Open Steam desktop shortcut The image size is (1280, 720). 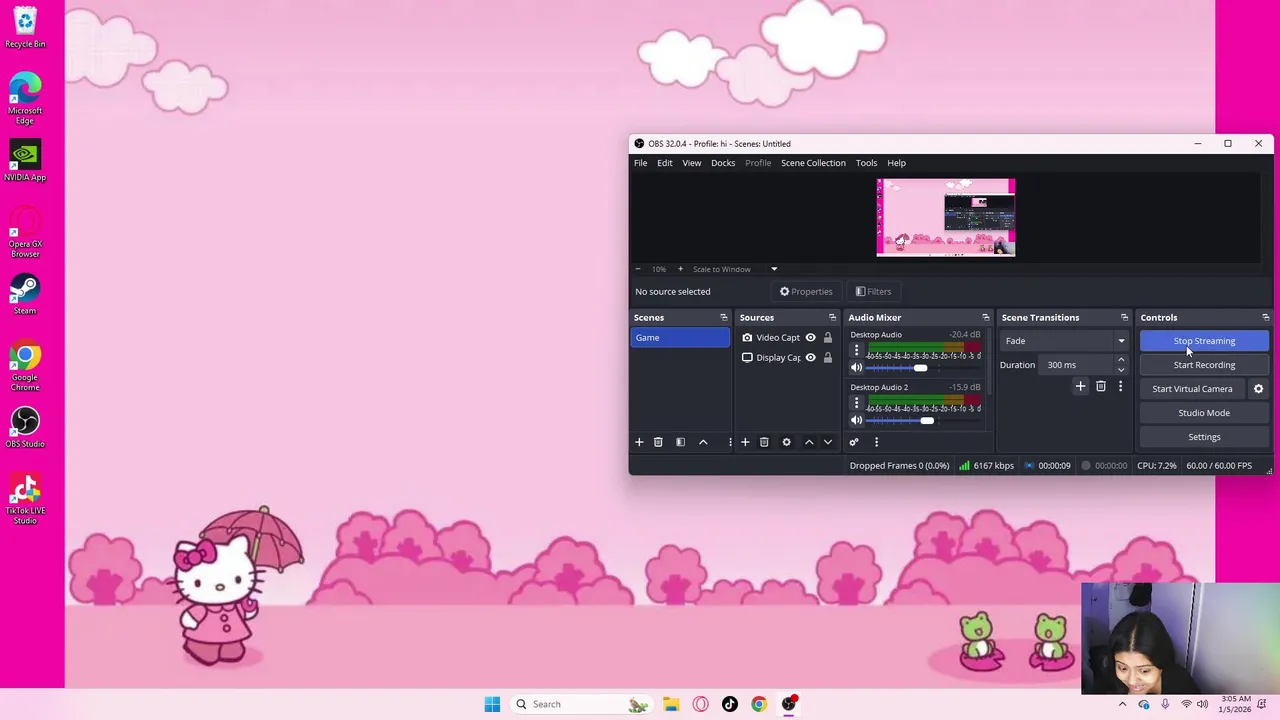(25, 295)
